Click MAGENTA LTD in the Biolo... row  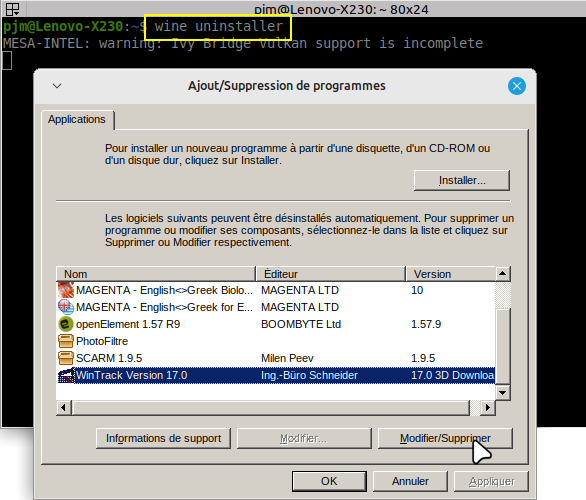click(300, 290)
